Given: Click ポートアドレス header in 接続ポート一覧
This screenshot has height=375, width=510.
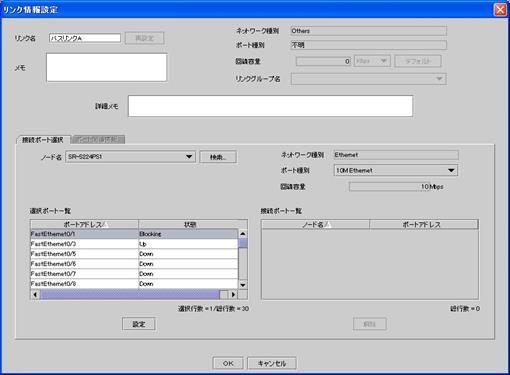Looking at the screenshot, I should [x=424, y=225].
